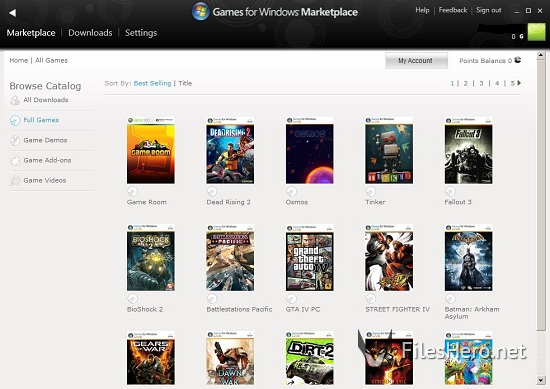The width and height of the screenshot is (550, 389).
Task: Click the vertical scrollbar thumb
Action: coord(541,195)
